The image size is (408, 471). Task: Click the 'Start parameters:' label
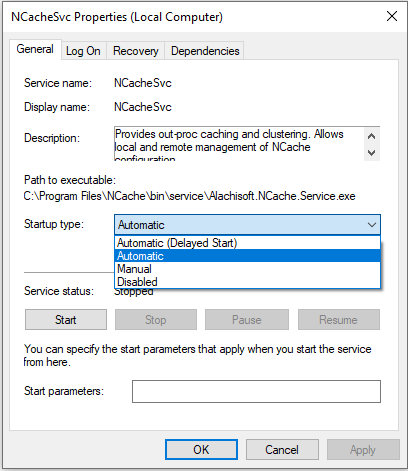pyautogui.click(x=64, y=391)
